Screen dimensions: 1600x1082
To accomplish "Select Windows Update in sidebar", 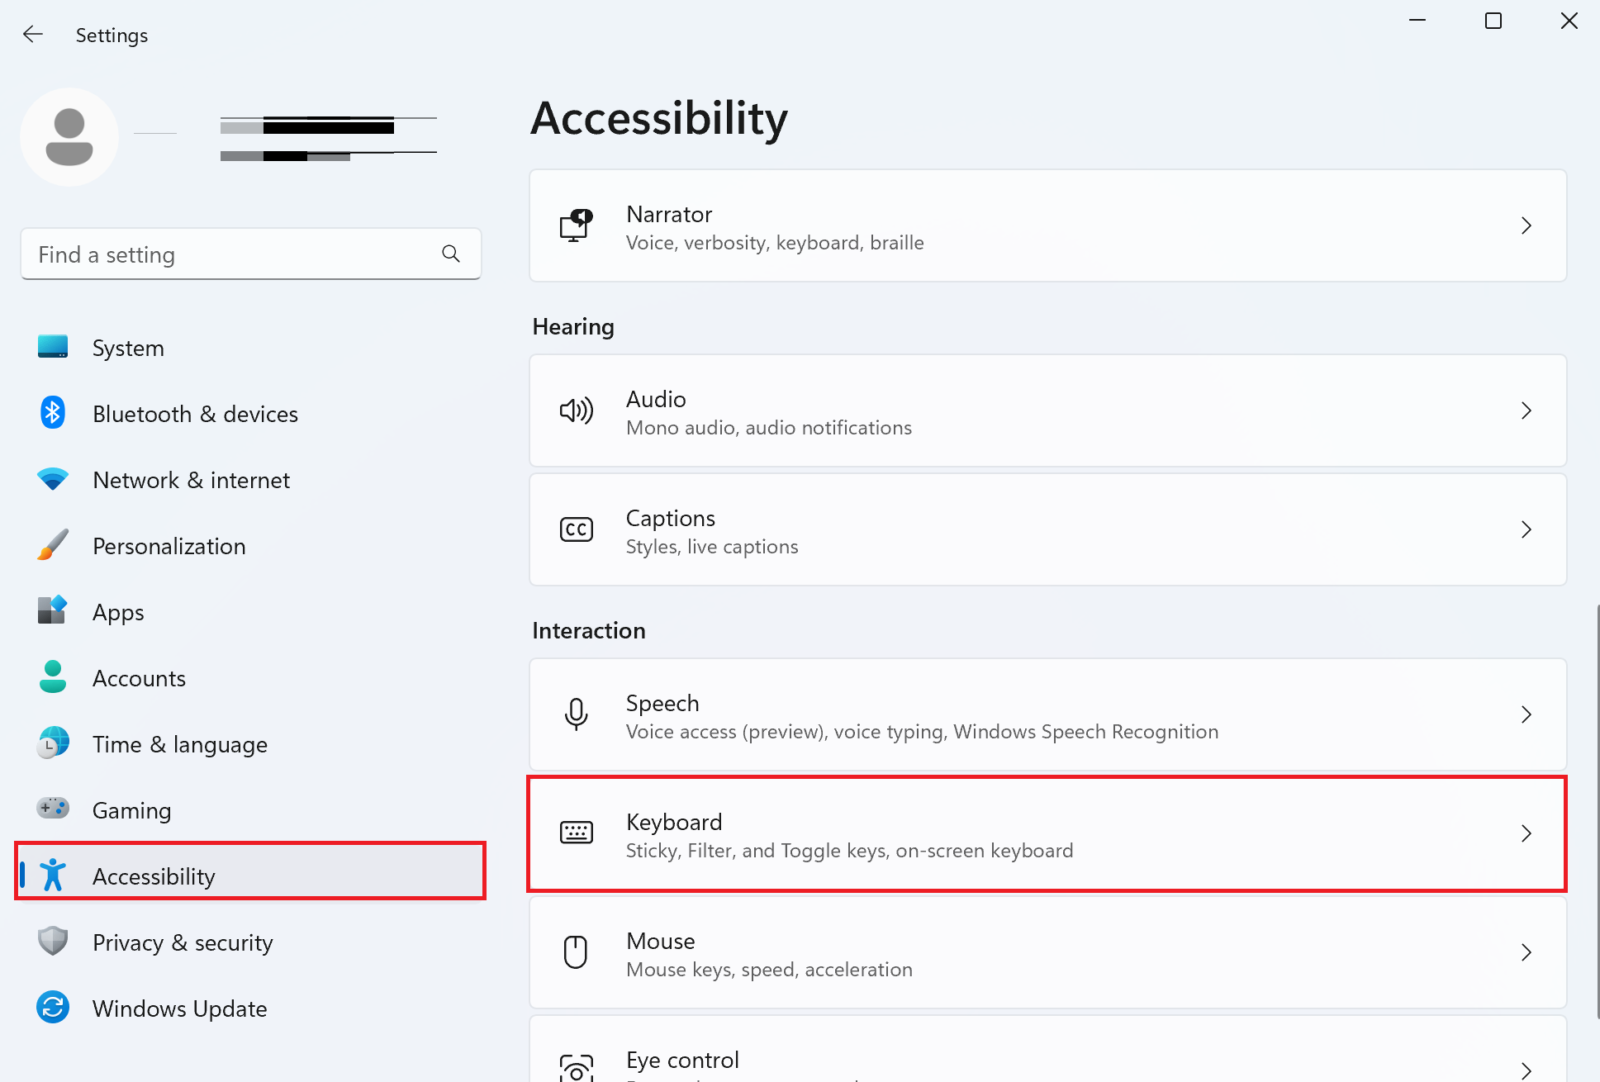I will 179,1007.
